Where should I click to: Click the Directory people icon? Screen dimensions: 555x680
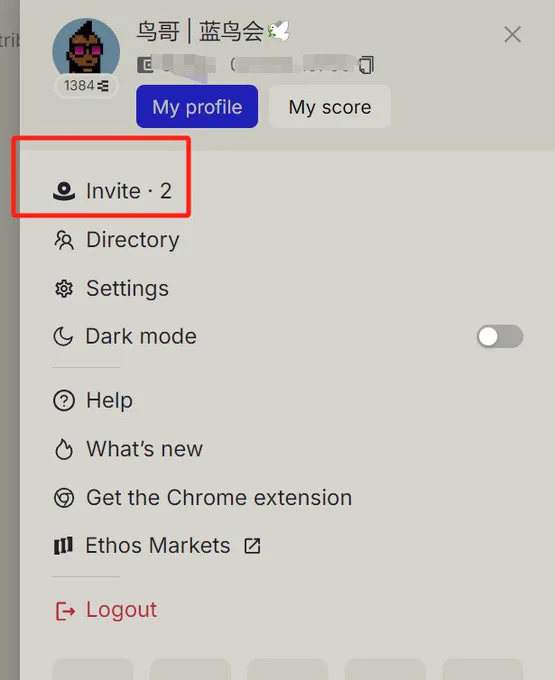64,240
